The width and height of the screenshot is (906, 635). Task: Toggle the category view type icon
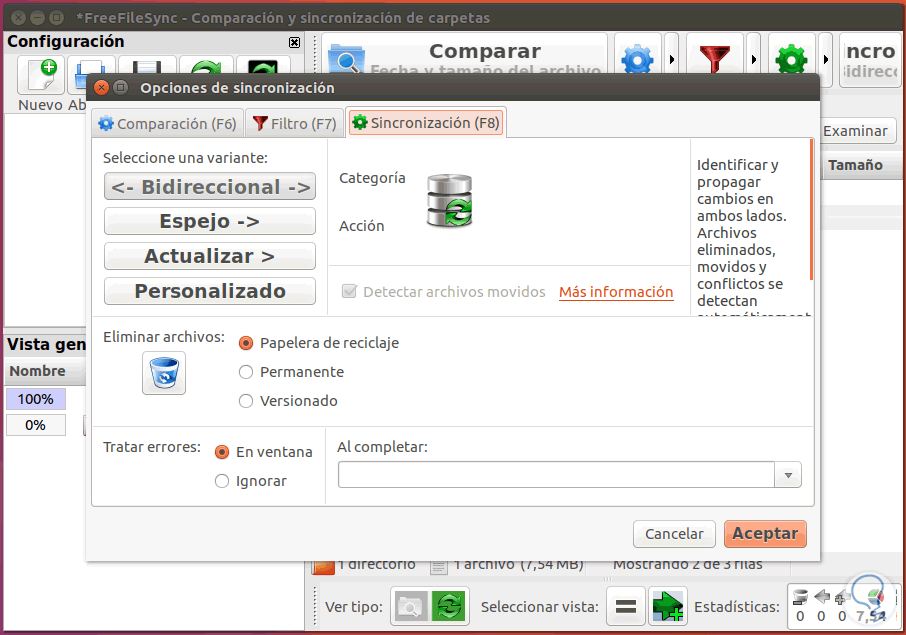tap(410, 607)
